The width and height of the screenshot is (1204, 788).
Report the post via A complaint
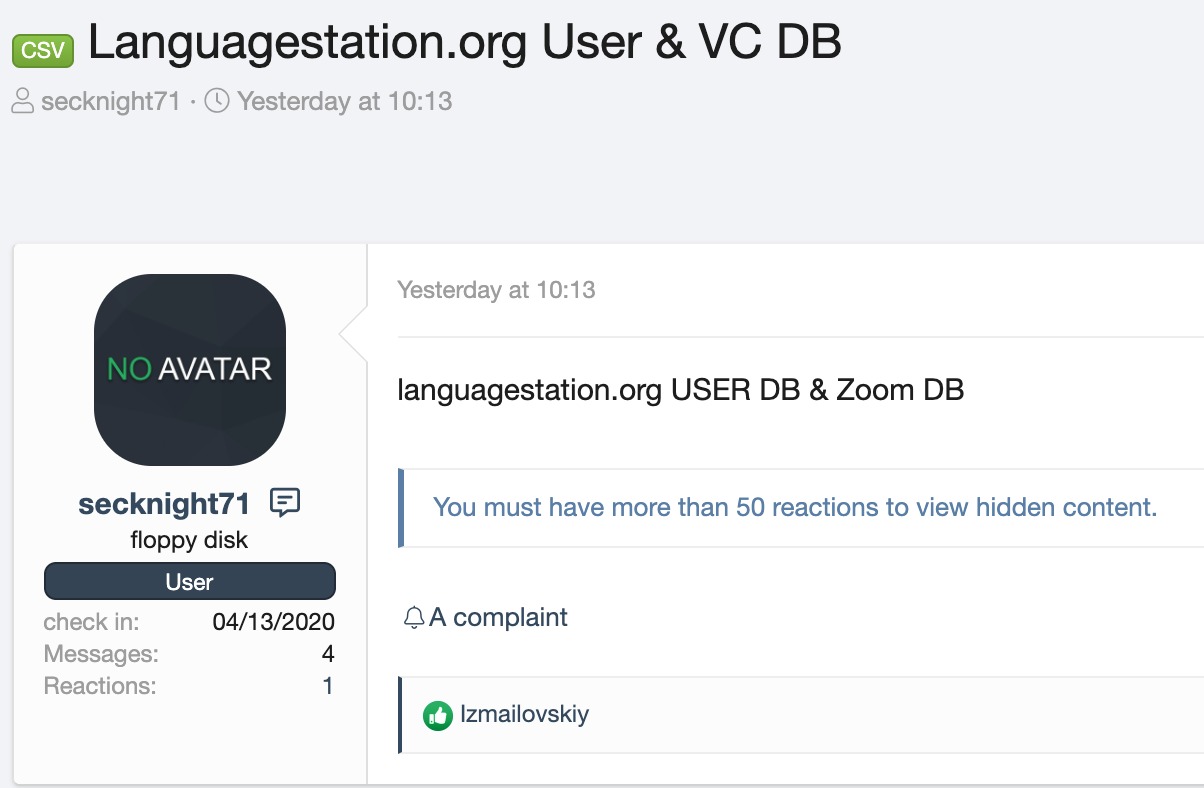(x=498, y=617)
